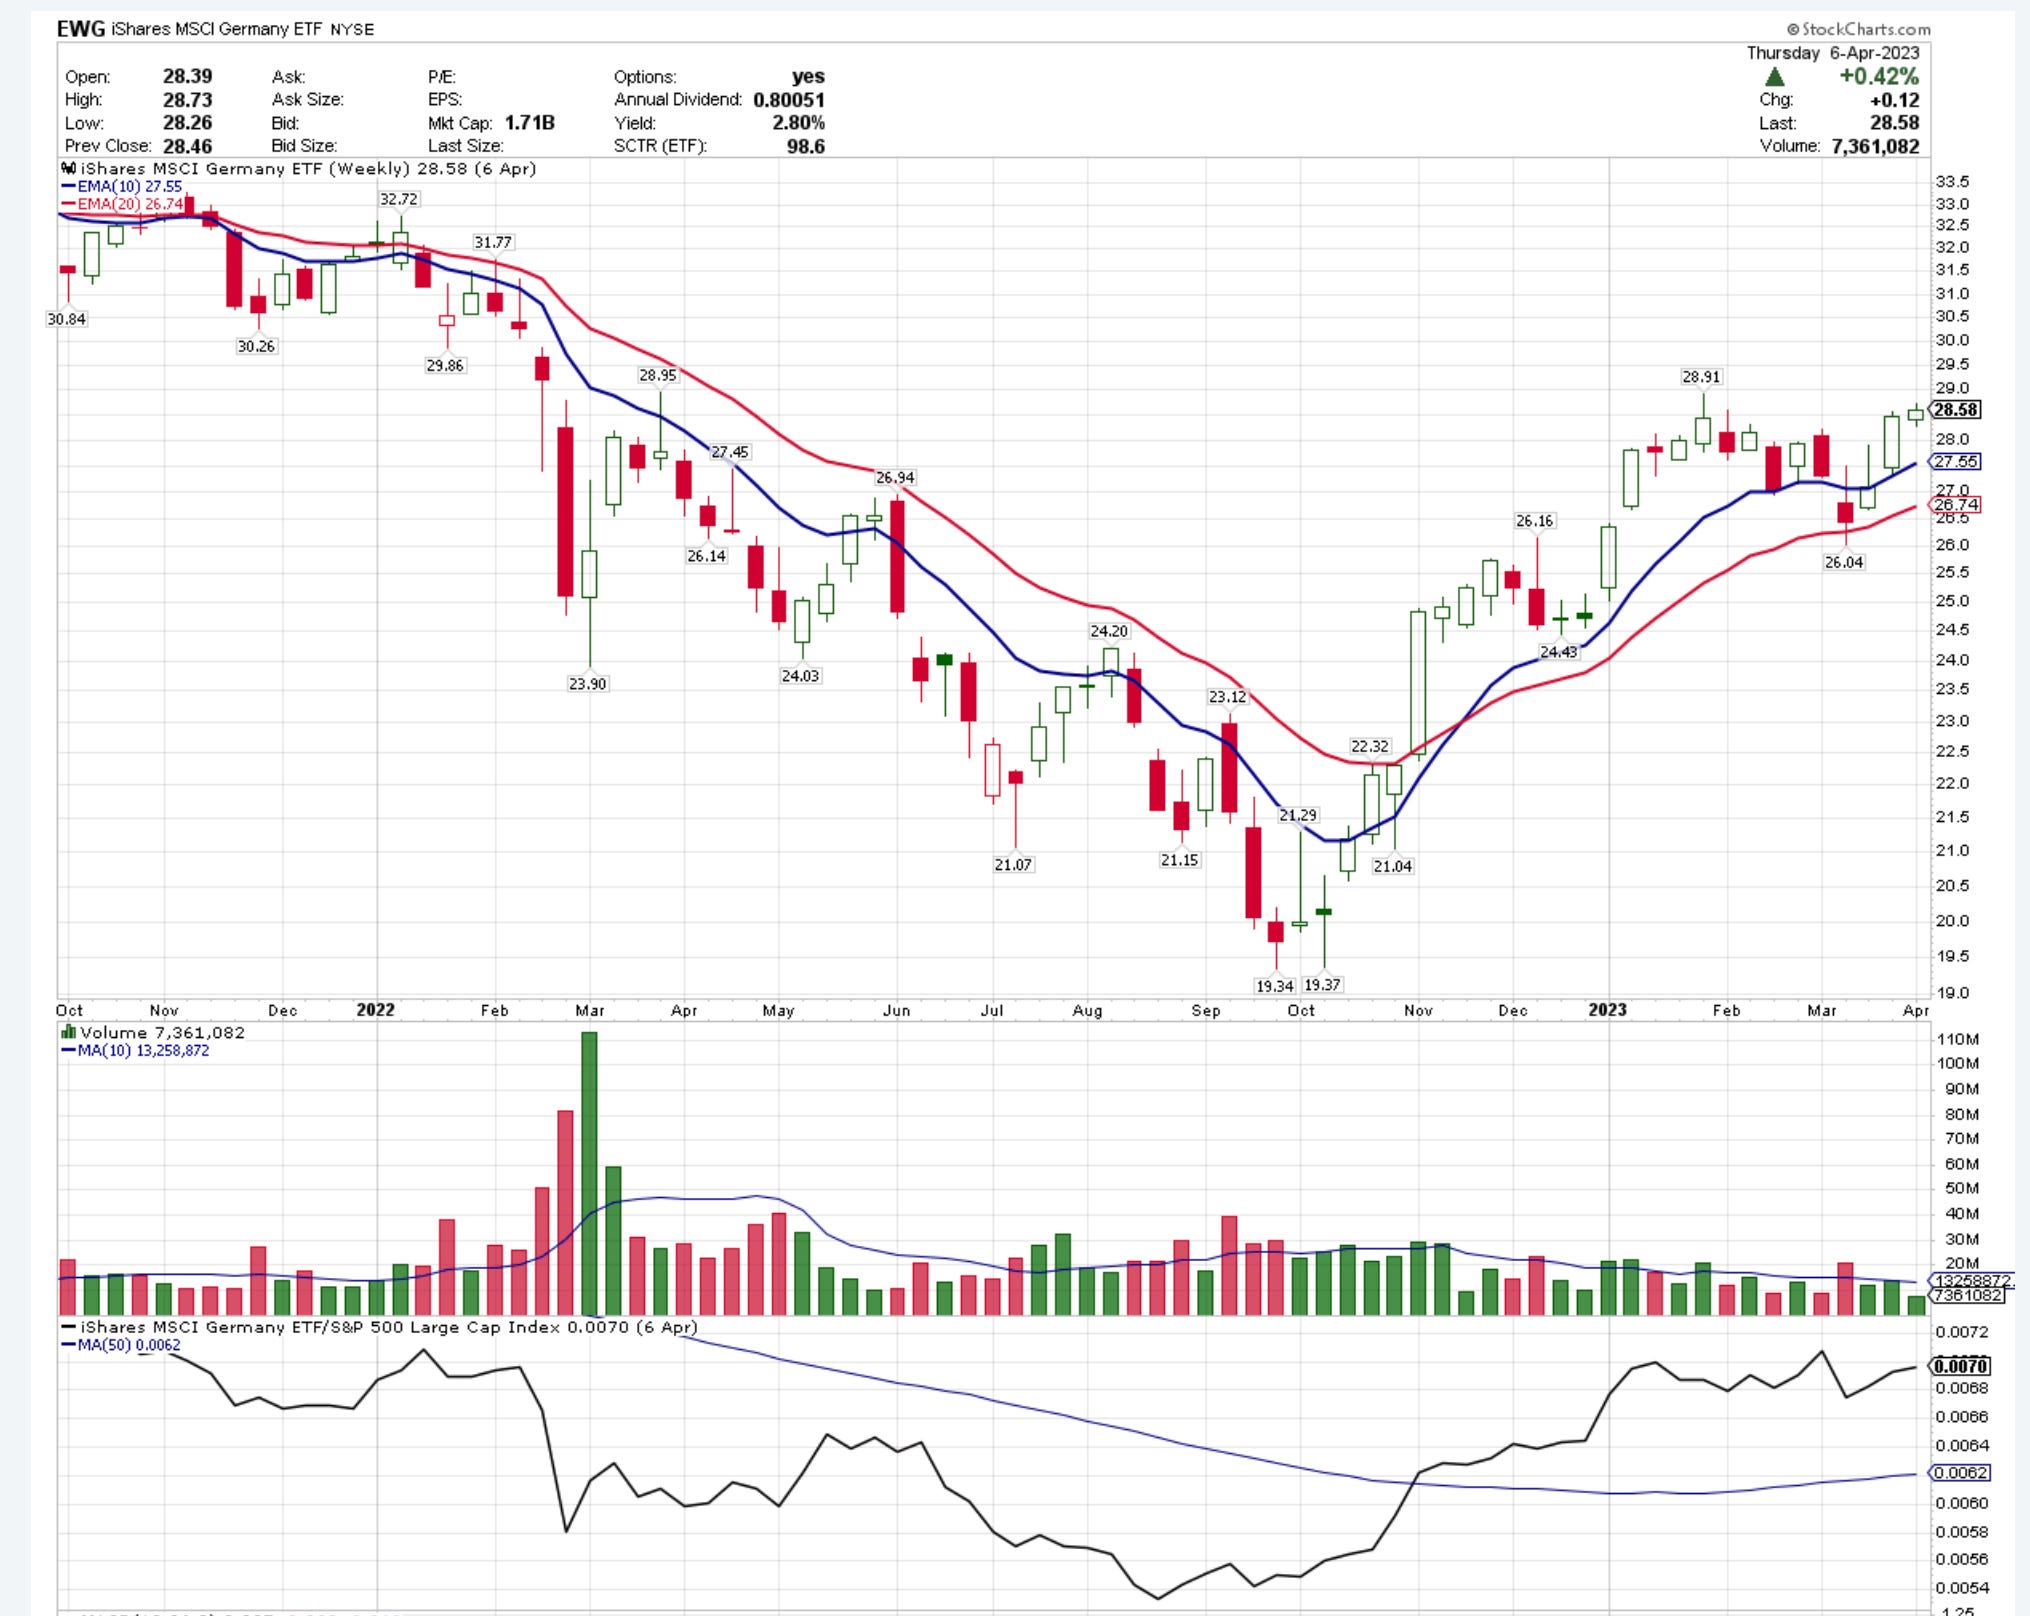Click the 21.04 price label

(1393, 866)
